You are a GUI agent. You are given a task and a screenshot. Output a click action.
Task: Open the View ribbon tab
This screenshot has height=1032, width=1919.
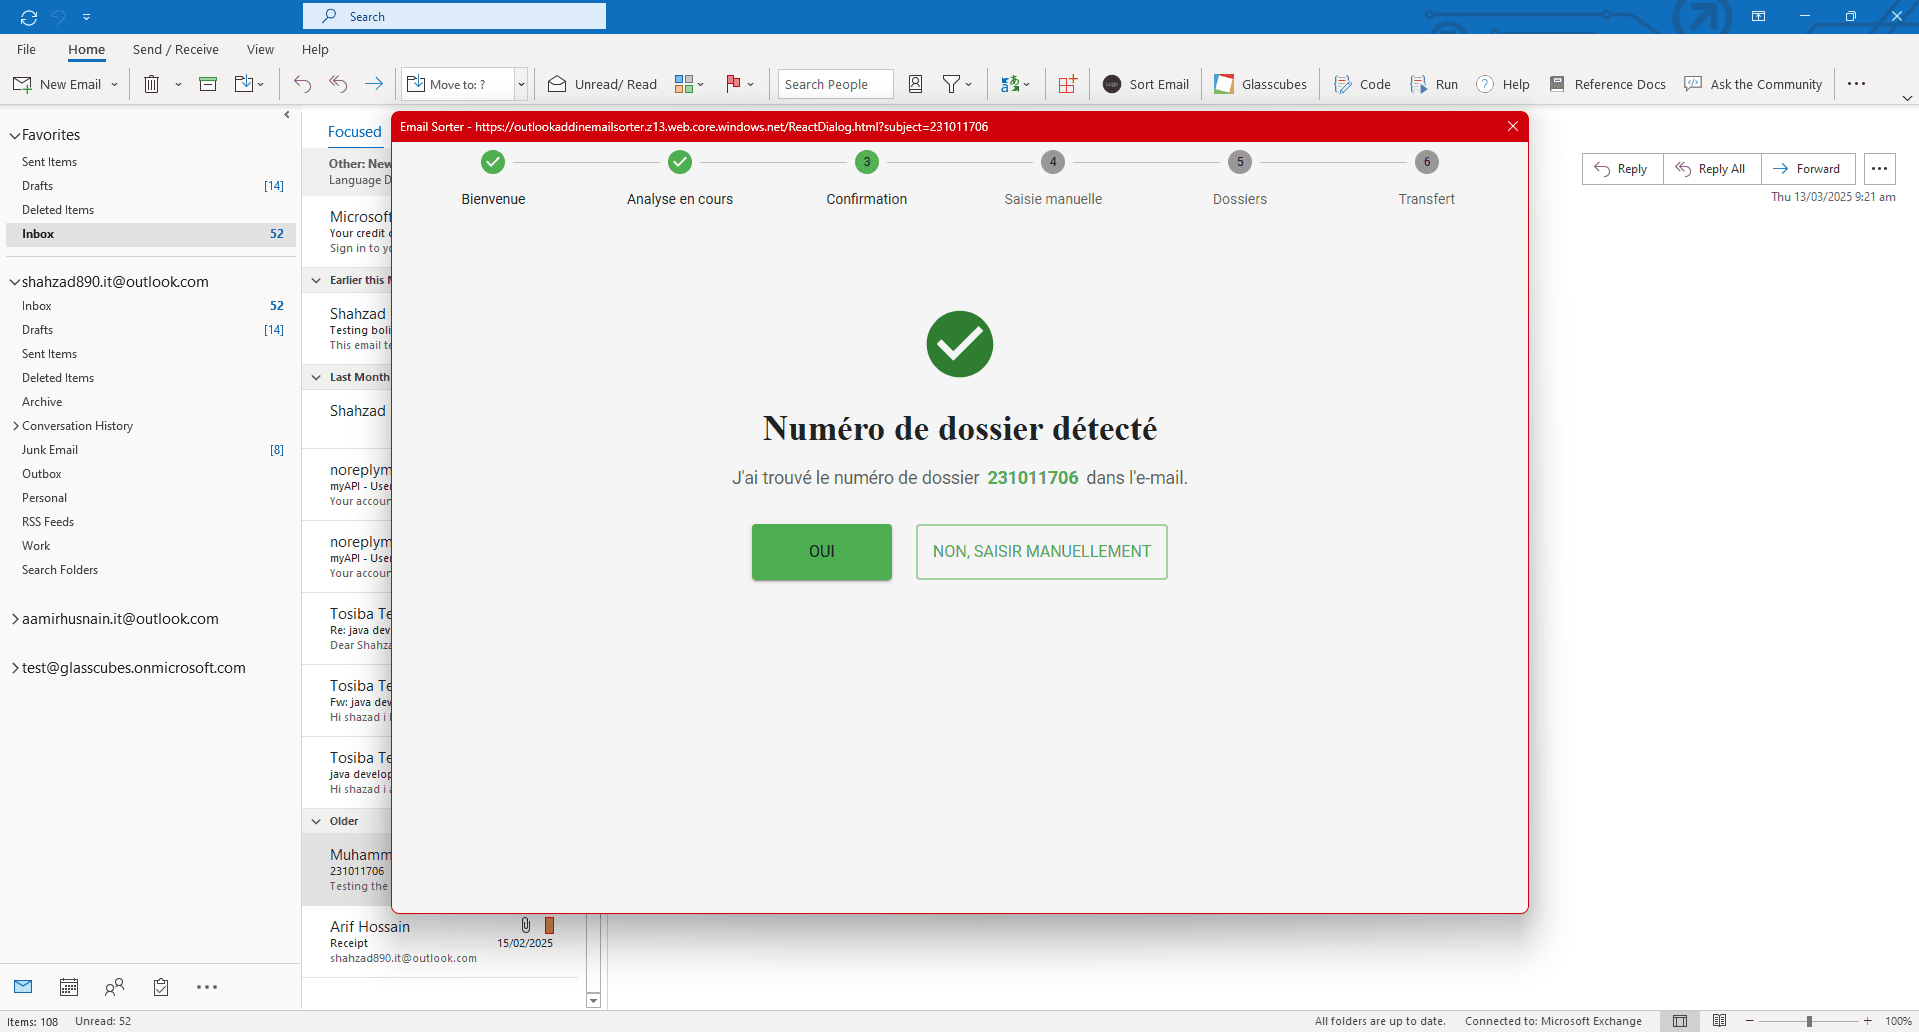point(260,49)
